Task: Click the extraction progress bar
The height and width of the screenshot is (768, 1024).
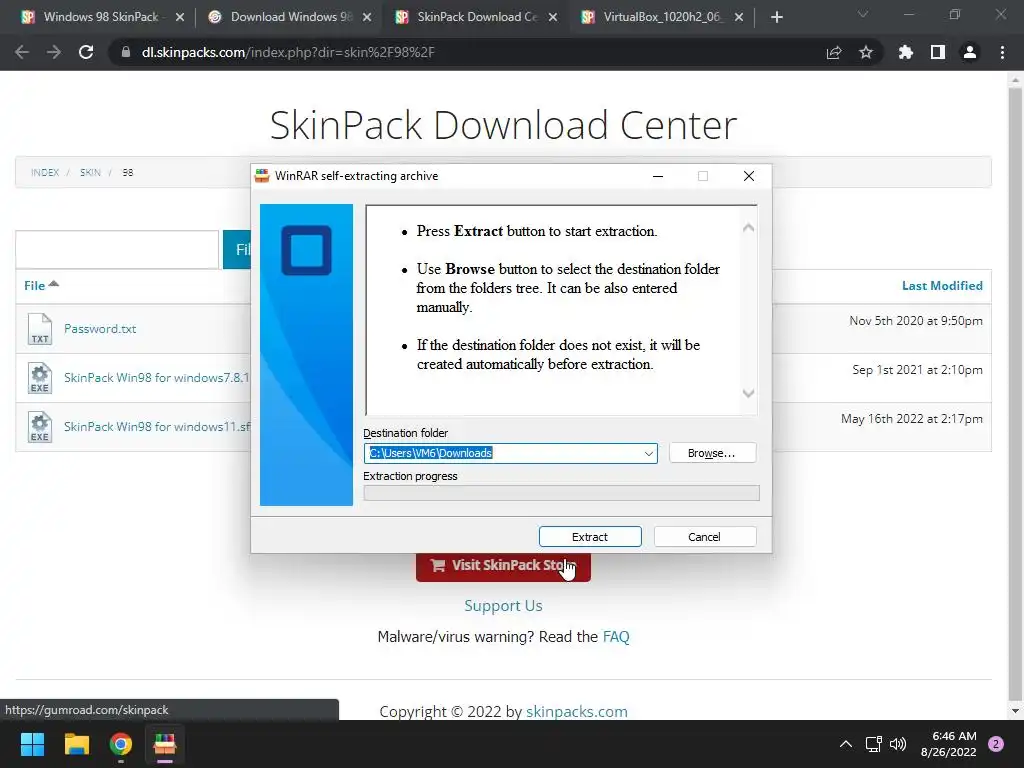Action: click(x=562, y=493)
